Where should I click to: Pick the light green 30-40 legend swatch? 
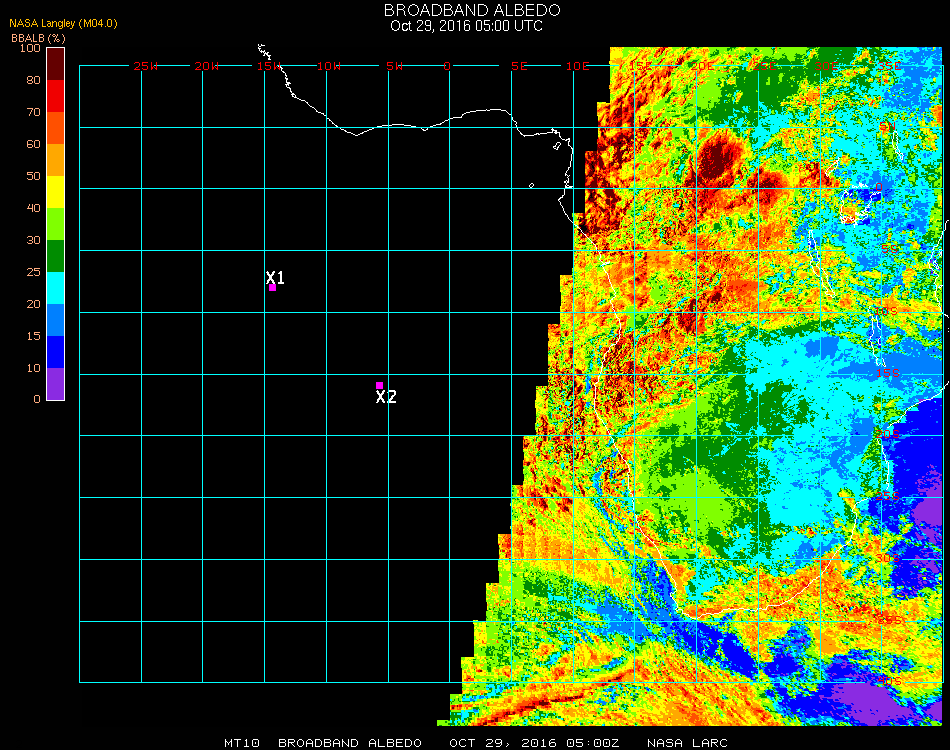pos(56,224)
